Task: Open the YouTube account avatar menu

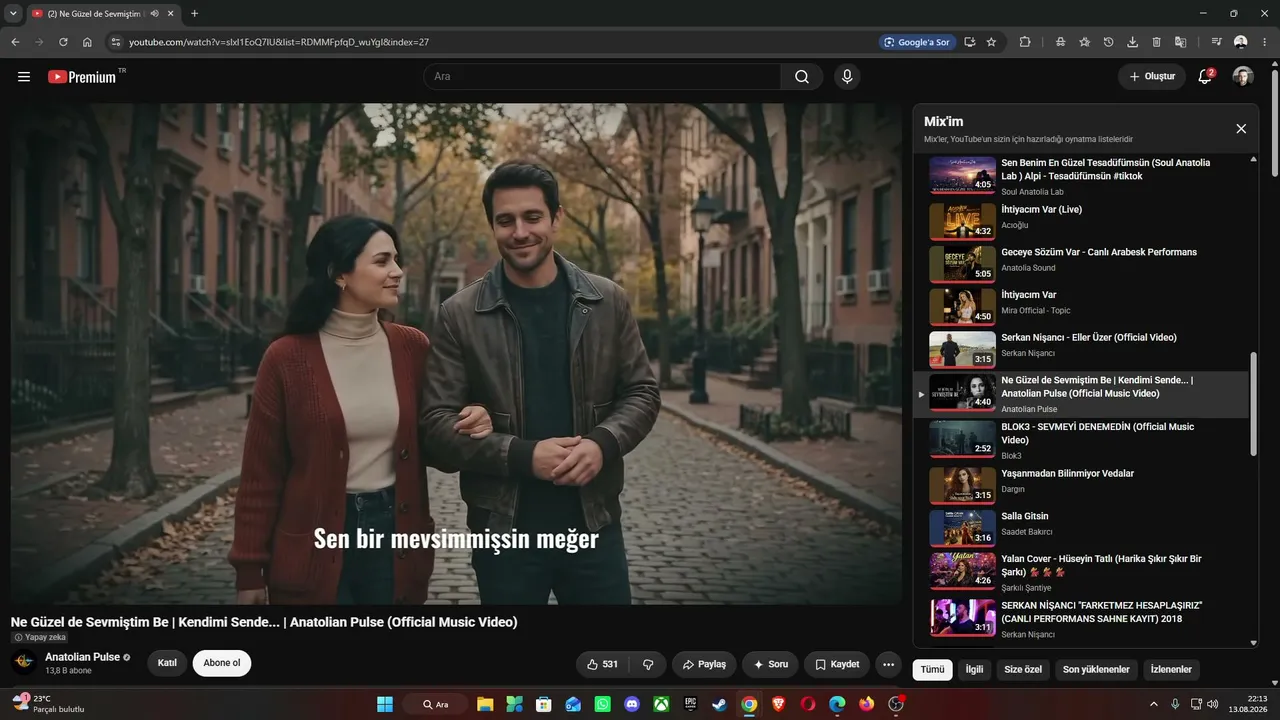Action: pyautogui.click(x=1243, y=77)
